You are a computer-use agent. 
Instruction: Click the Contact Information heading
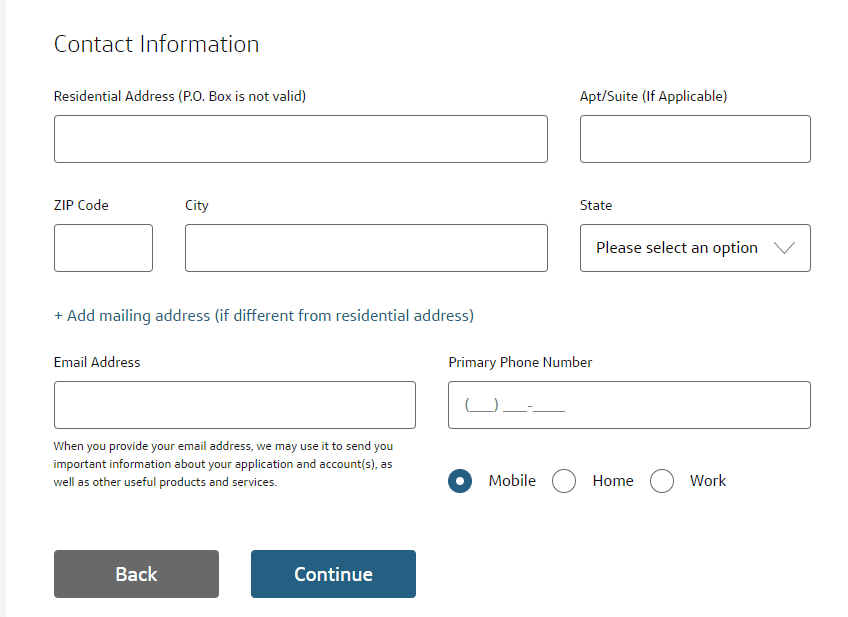[x=156, y=44]
